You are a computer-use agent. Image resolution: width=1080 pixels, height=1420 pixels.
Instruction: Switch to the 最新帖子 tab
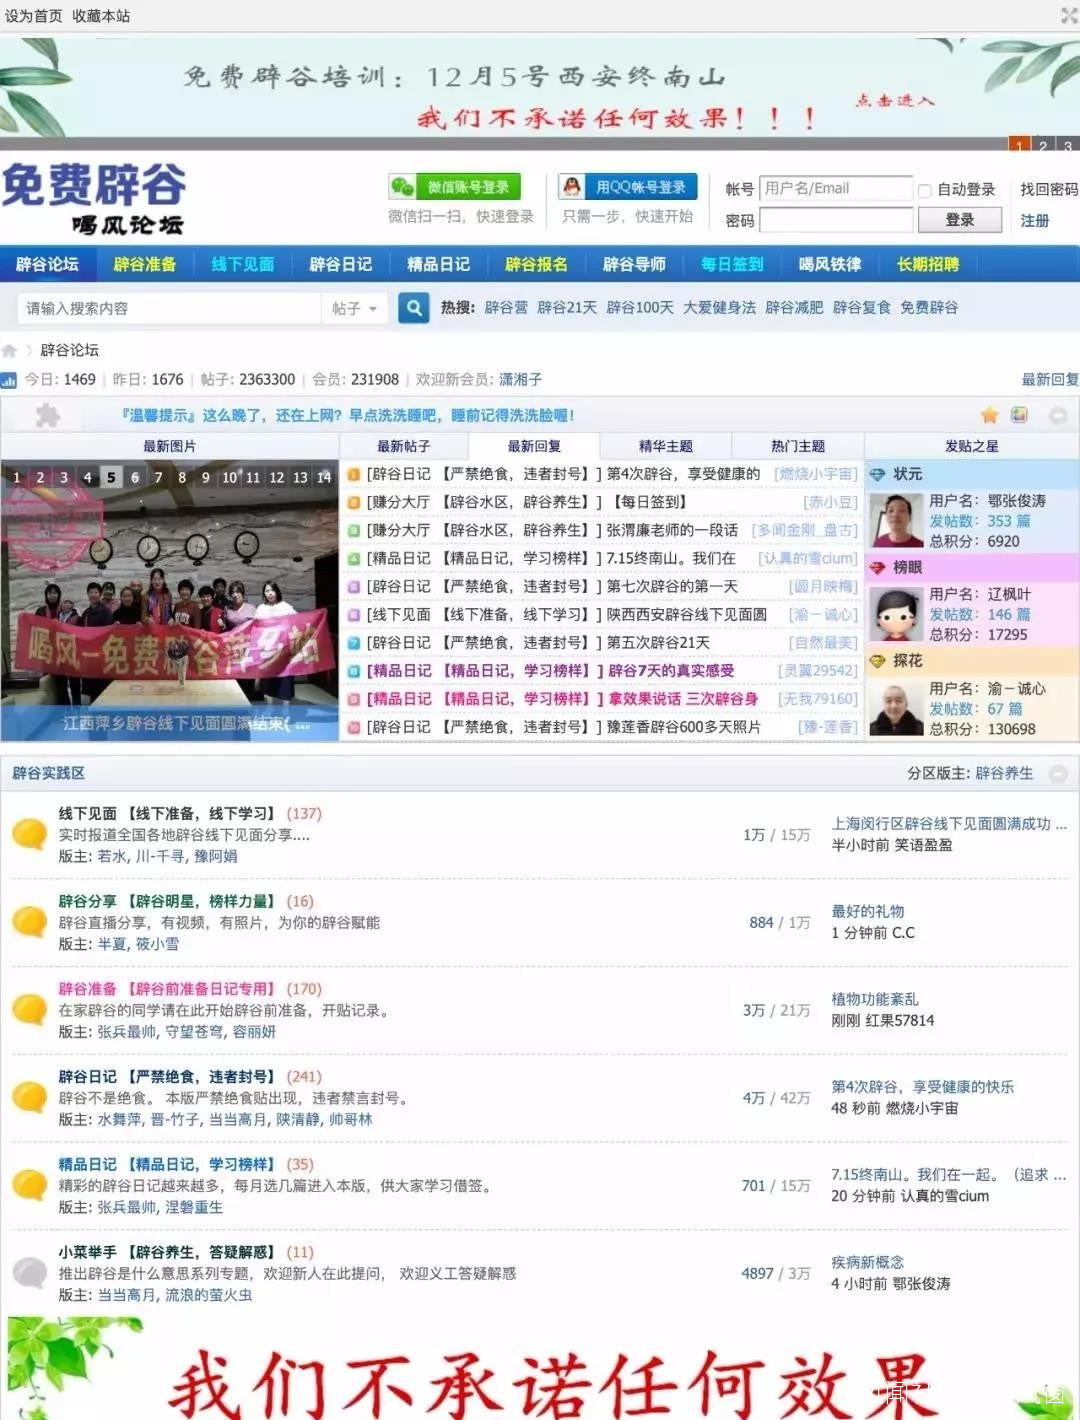click(404, 446)
